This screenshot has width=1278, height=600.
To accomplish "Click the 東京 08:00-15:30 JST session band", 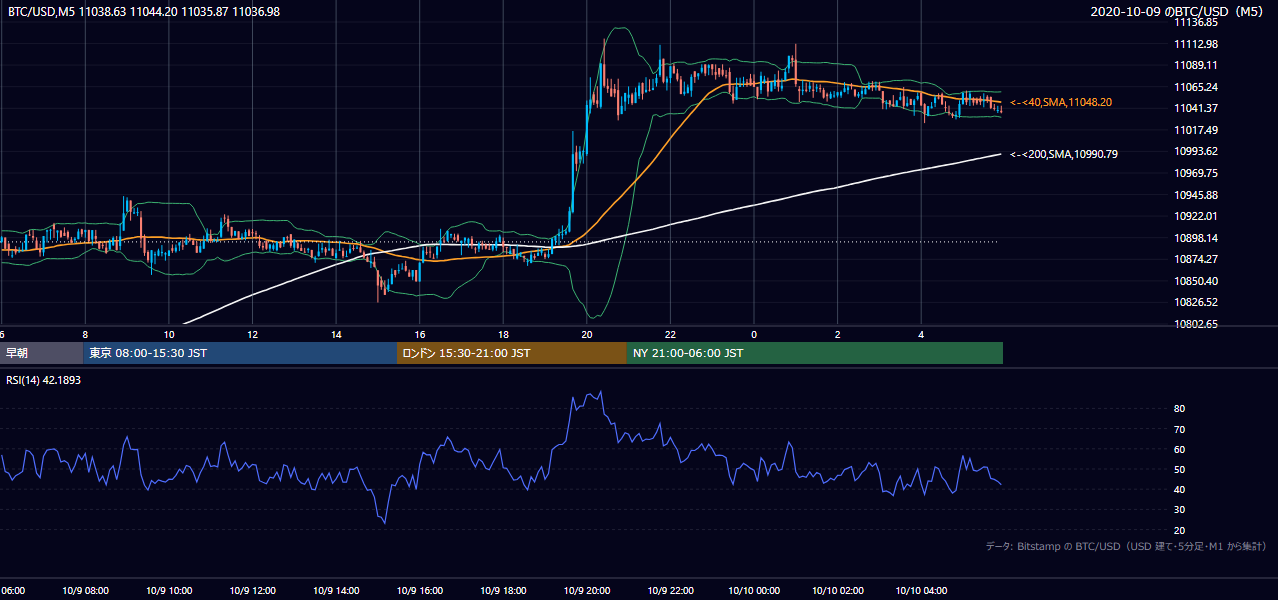I will point(240,353).
